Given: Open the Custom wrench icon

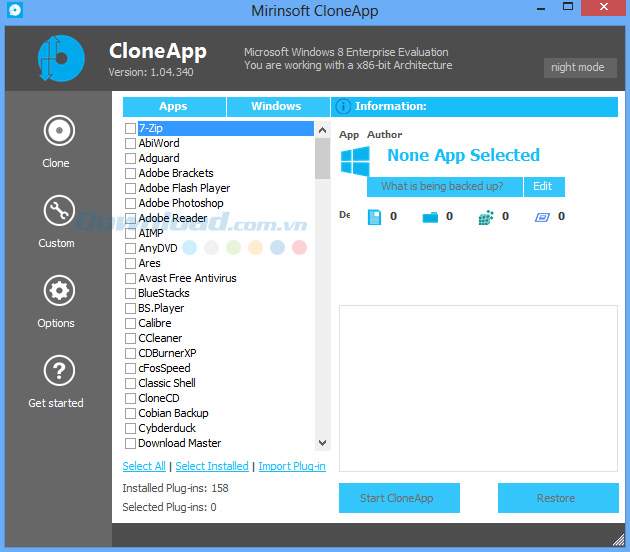Looking at the screenshot, I should [59, 211].
